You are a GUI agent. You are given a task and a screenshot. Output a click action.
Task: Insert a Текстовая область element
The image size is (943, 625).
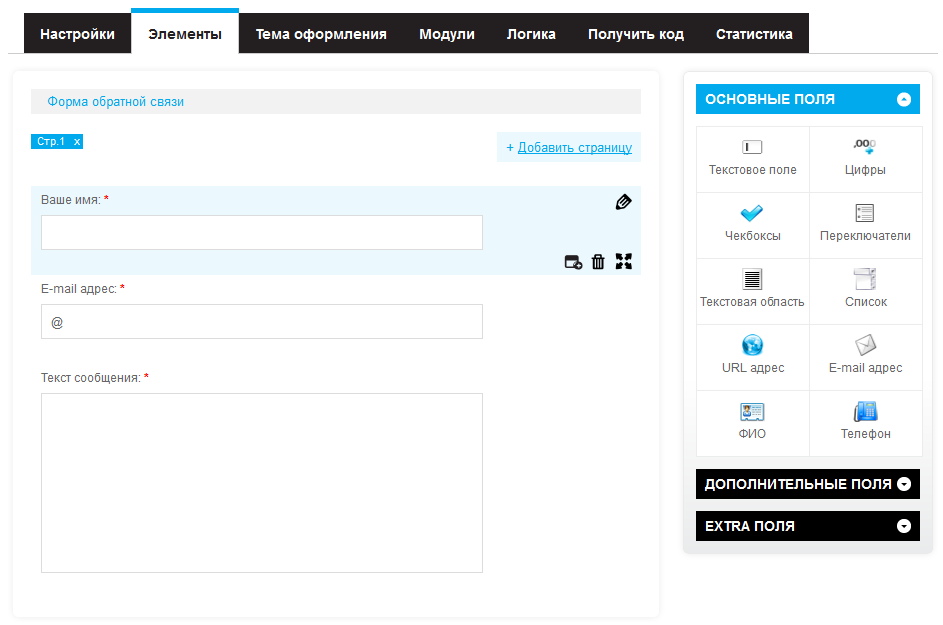[x=752, y=291]
